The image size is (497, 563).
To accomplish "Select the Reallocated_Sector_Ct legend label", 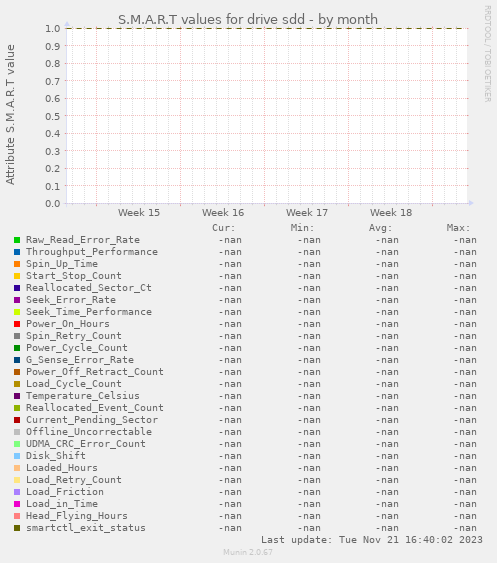I will tap(89, 288).
